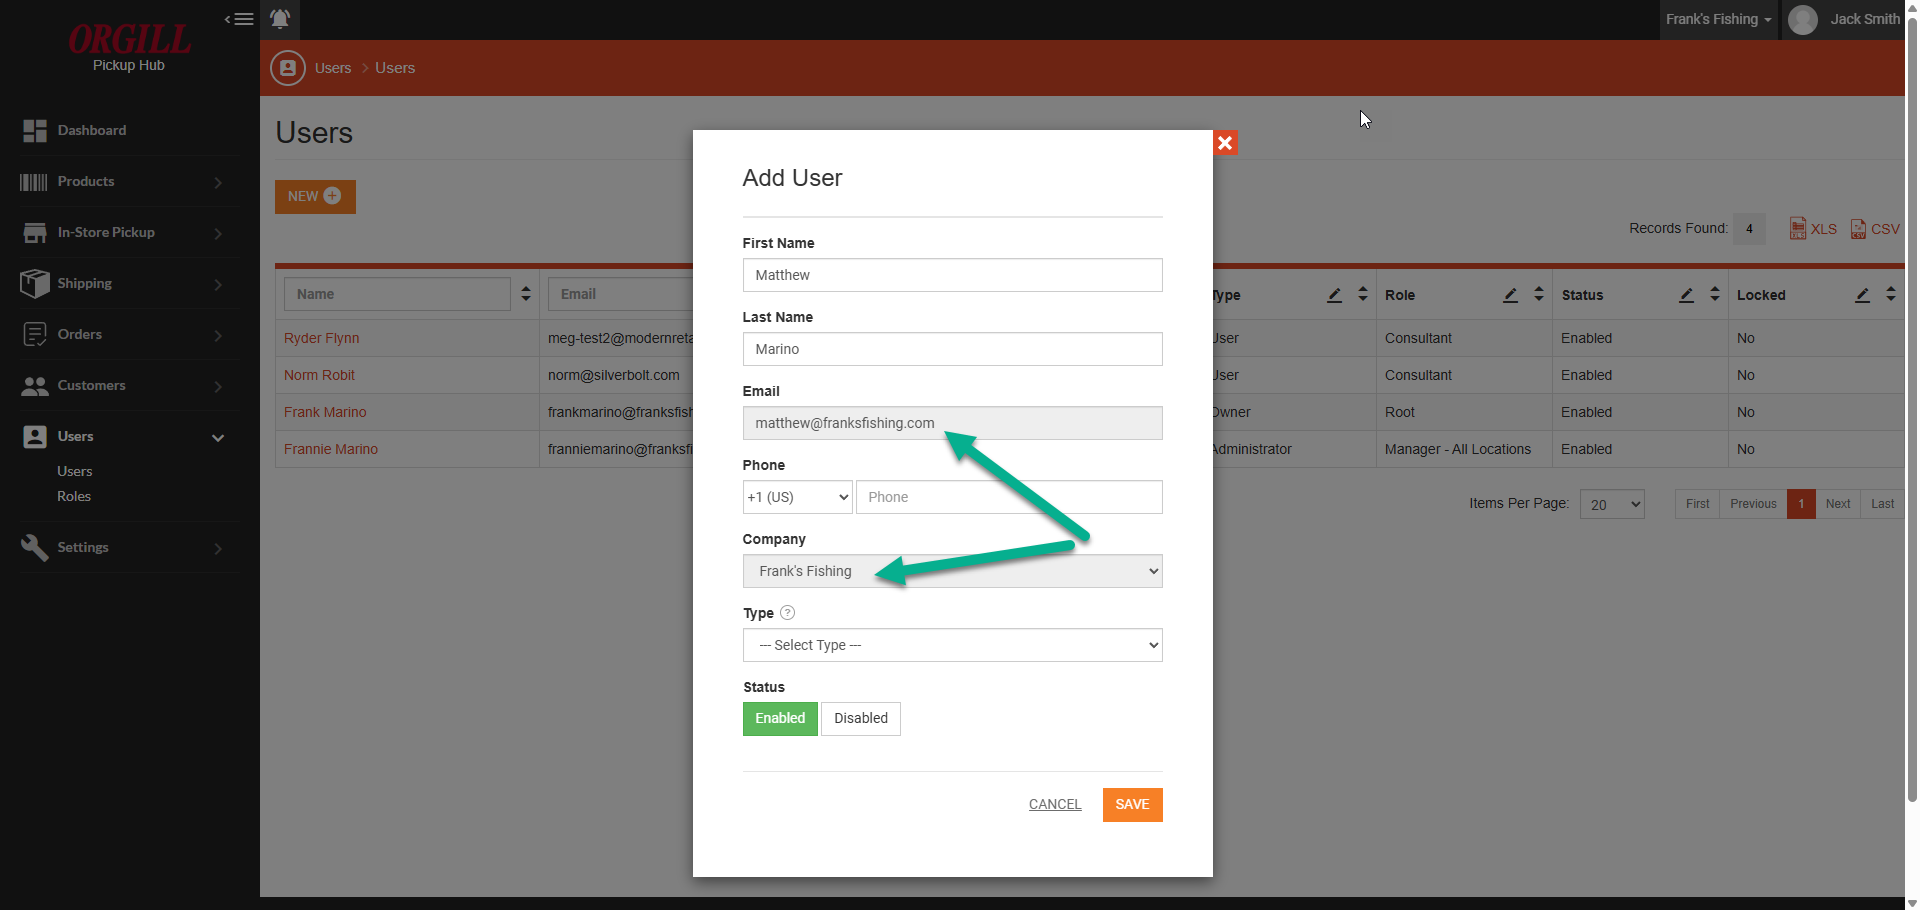
Task: Click the edit pencil icon in Type column
Action: 1335,295
